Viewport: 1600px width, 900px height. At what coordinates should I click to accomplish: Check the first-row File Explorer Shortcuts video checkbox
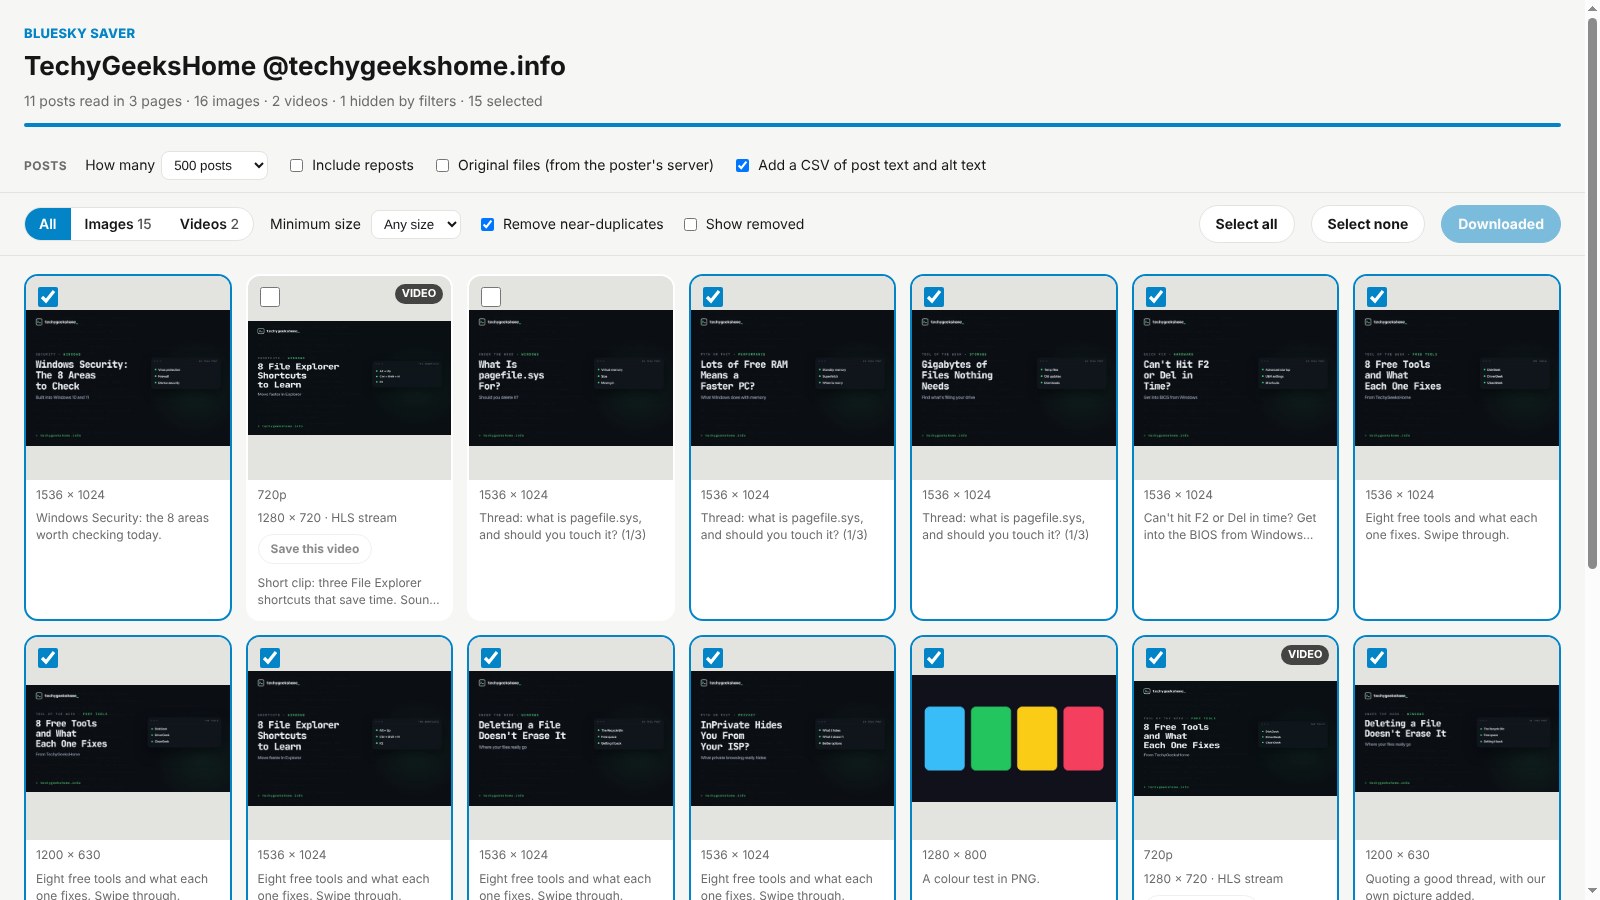[x=270, y=297]
